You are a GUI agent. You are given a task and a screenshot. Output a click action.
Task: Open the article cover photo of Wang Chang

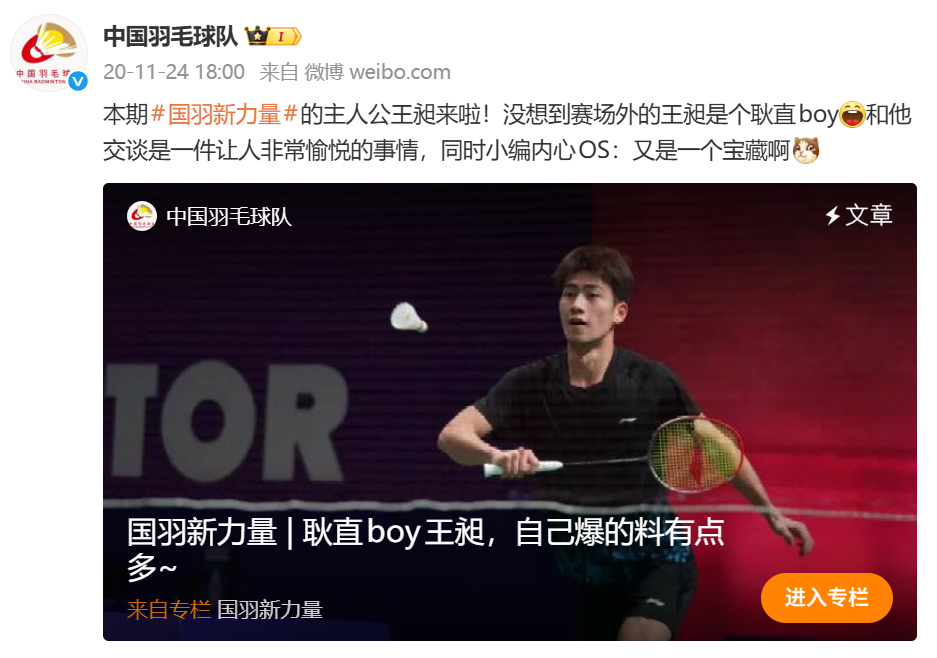click(510, 412)
